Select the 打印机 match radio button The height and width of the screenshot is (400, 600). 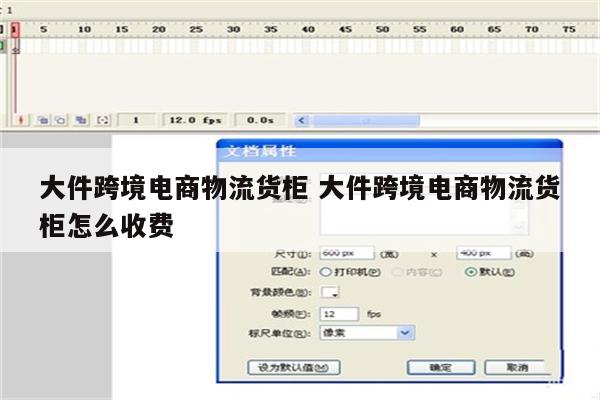(x=325, y=272)
